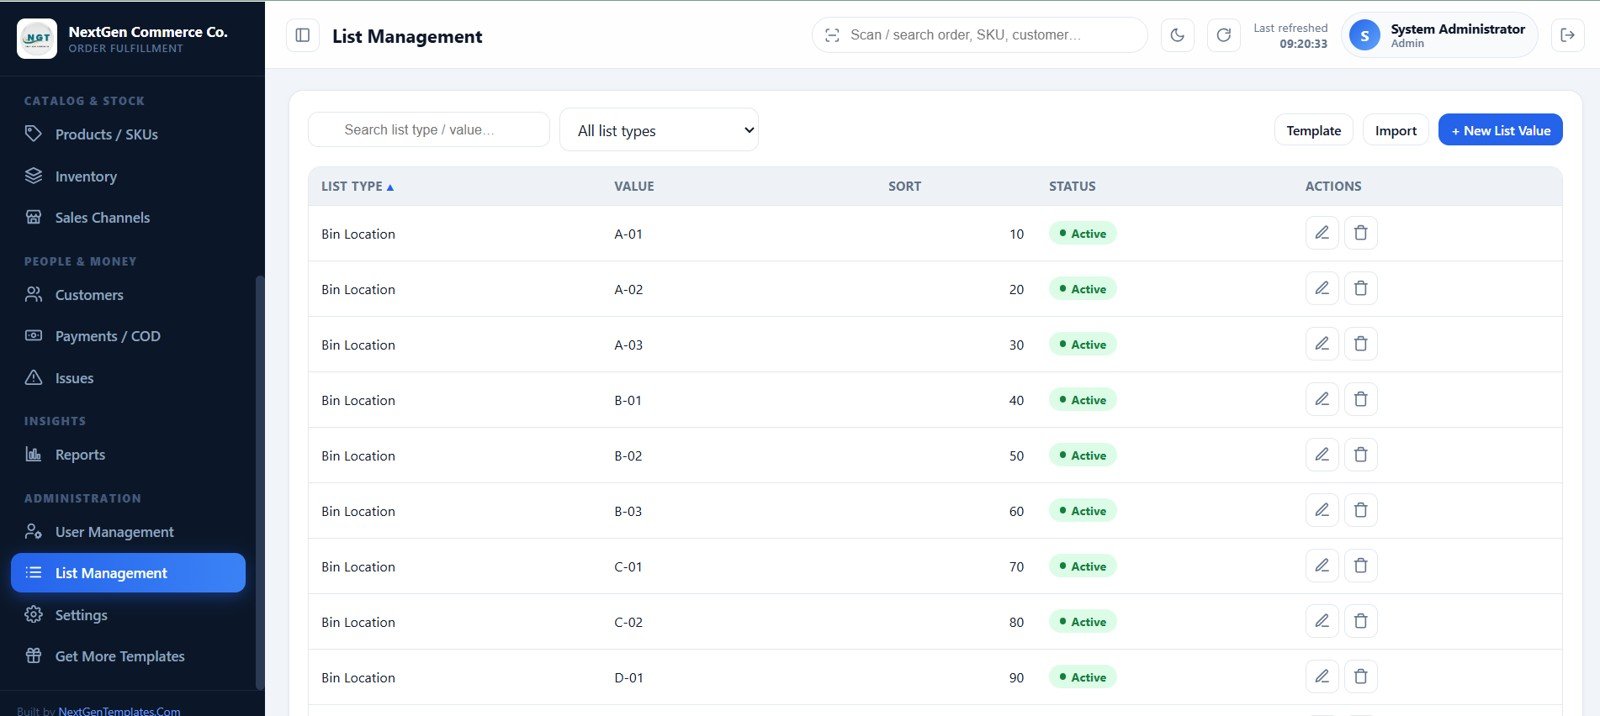Click the logout icon
1600x716 pixels.
click(1567, 35)
